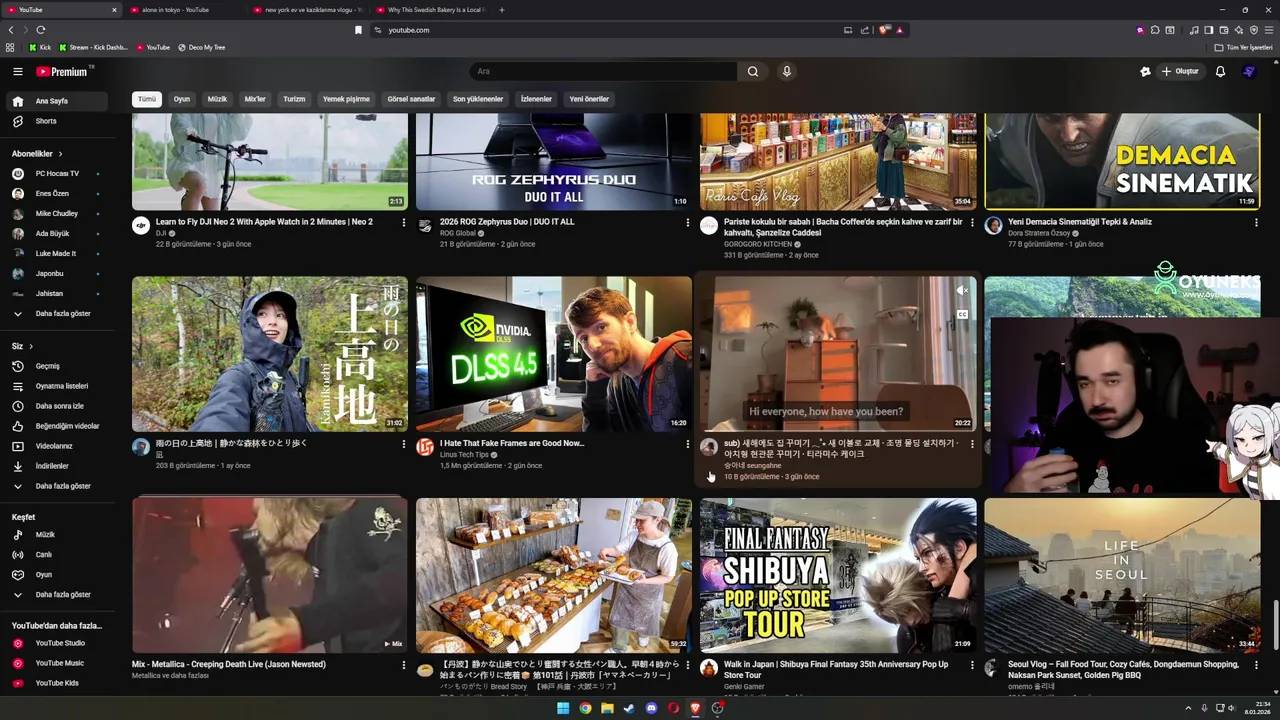This screenshot has height=720, width=1280.
Task: Open Discord from the taskbar
Action: pyautogui.click(x=651, y=708)
